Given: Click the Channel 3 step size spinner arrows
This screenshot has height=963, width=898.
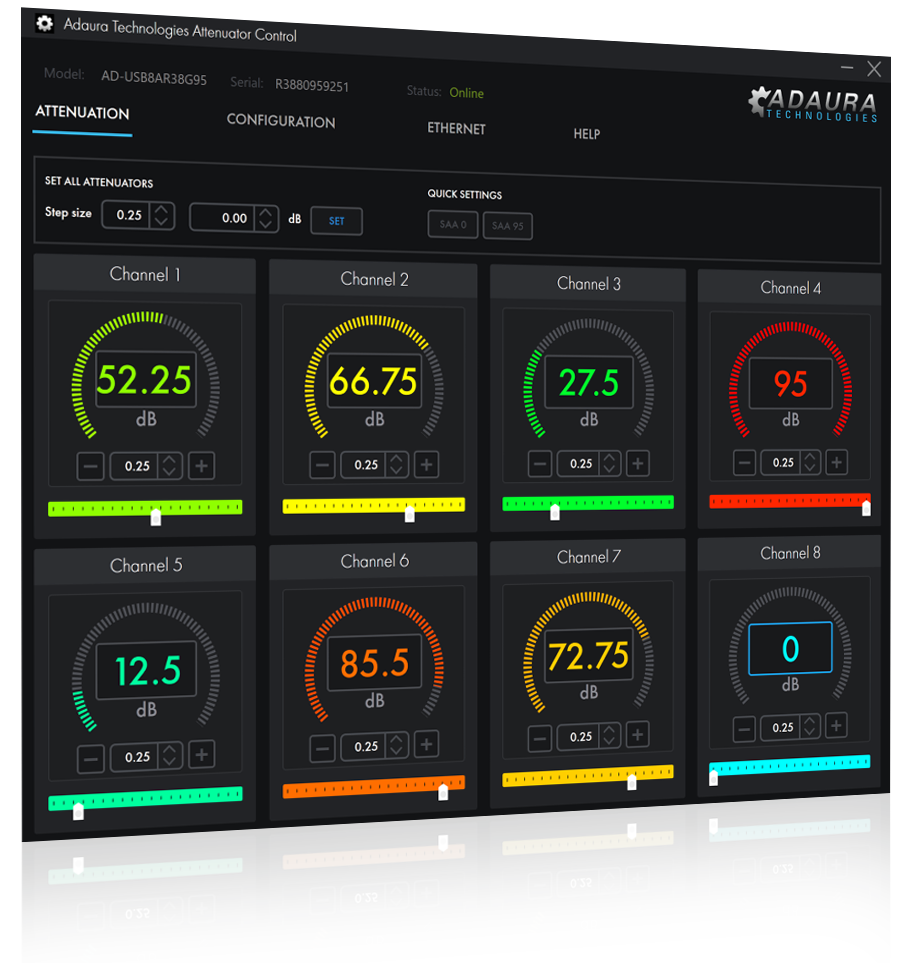Looking at the screenshot, I should (610, 463).
